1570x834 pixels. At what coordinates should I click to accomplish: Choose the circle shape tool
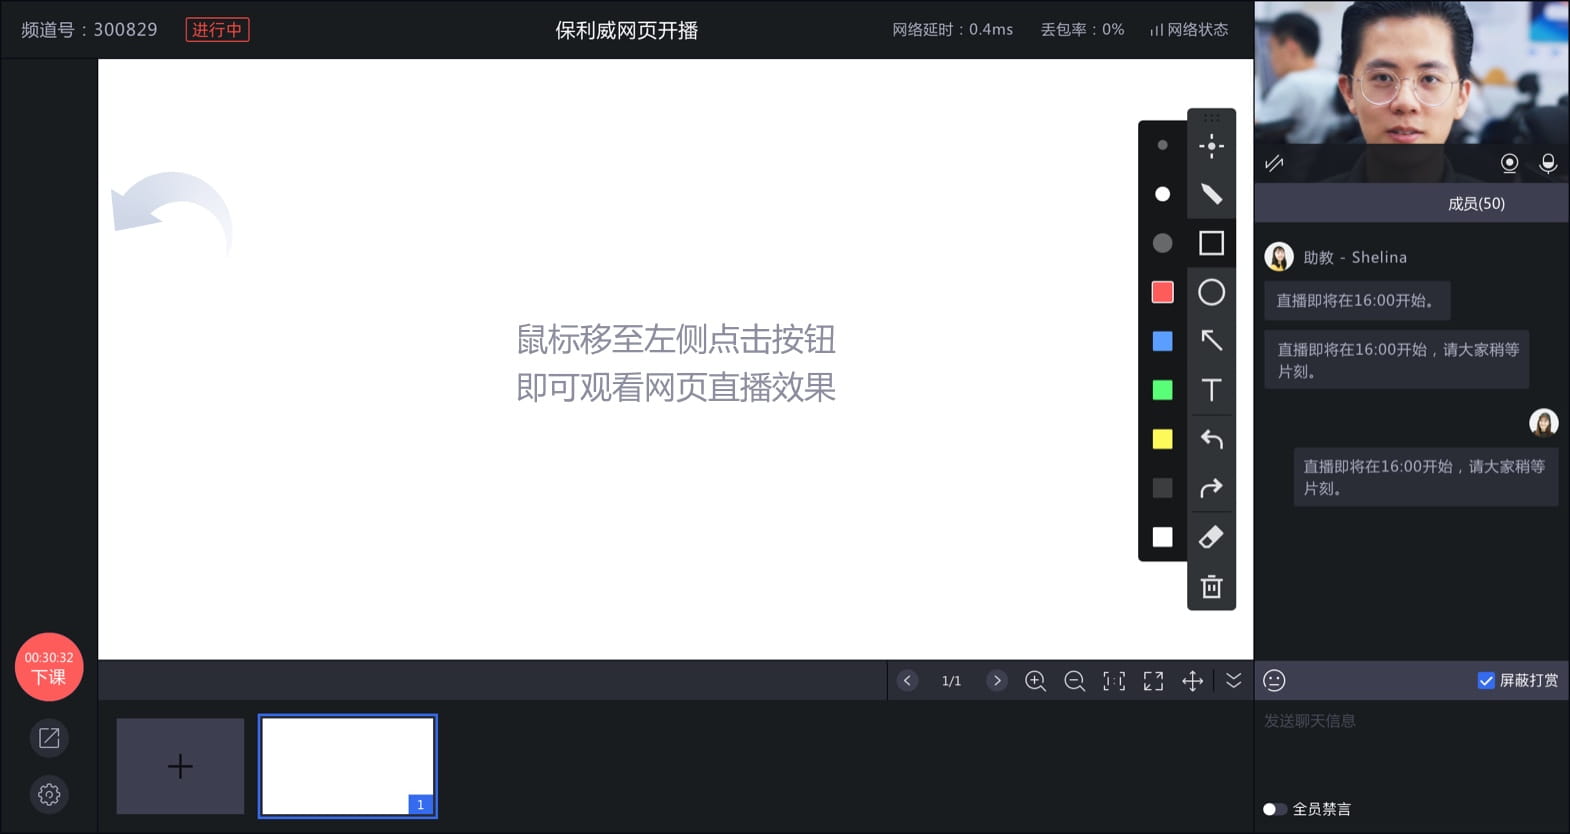coord(1211,292)
